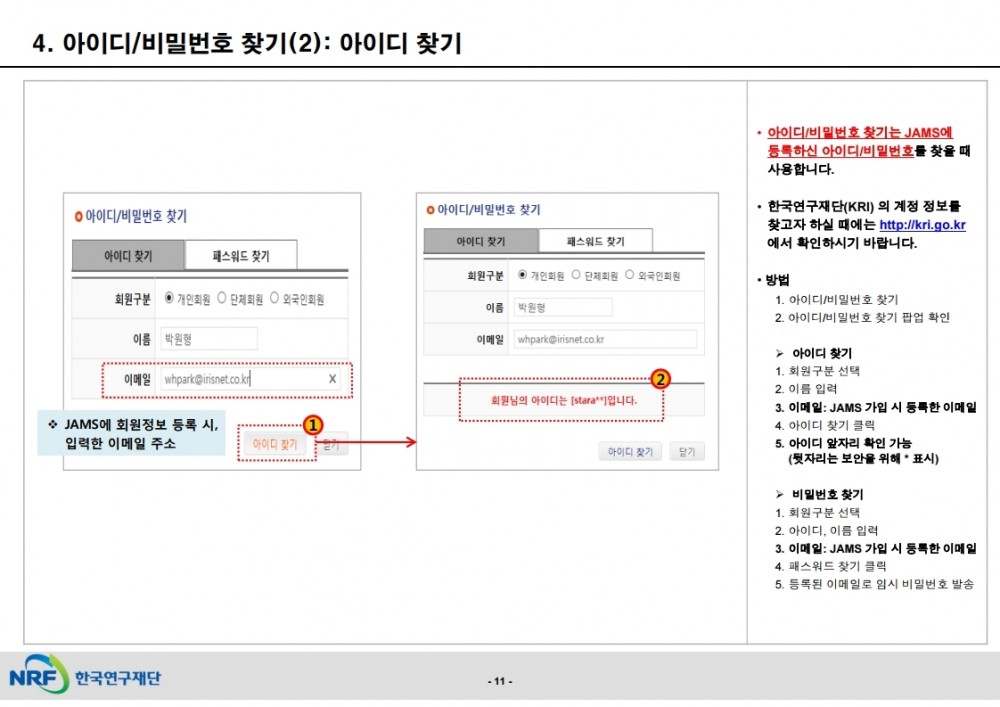Click 닫기 button in right popup
Screen dimensions: 1000x707
click(x=687, y=451)
